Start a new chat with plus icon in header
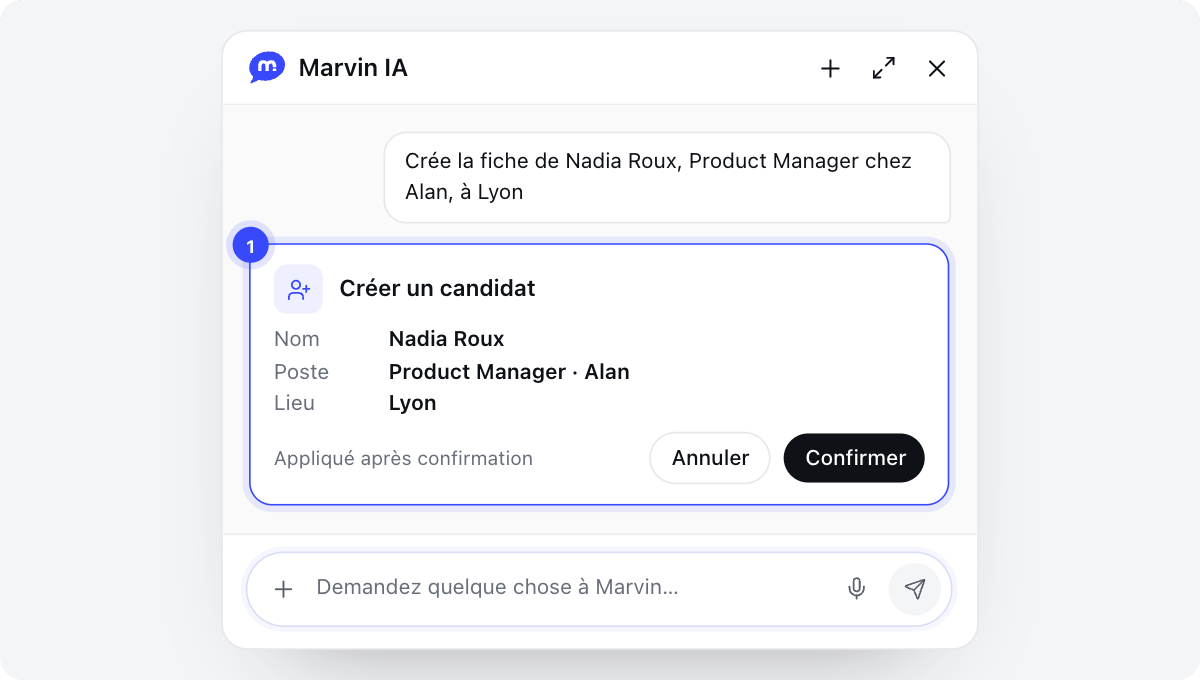The width and height of the screenshot is (1200, 680). click(830, 68)
